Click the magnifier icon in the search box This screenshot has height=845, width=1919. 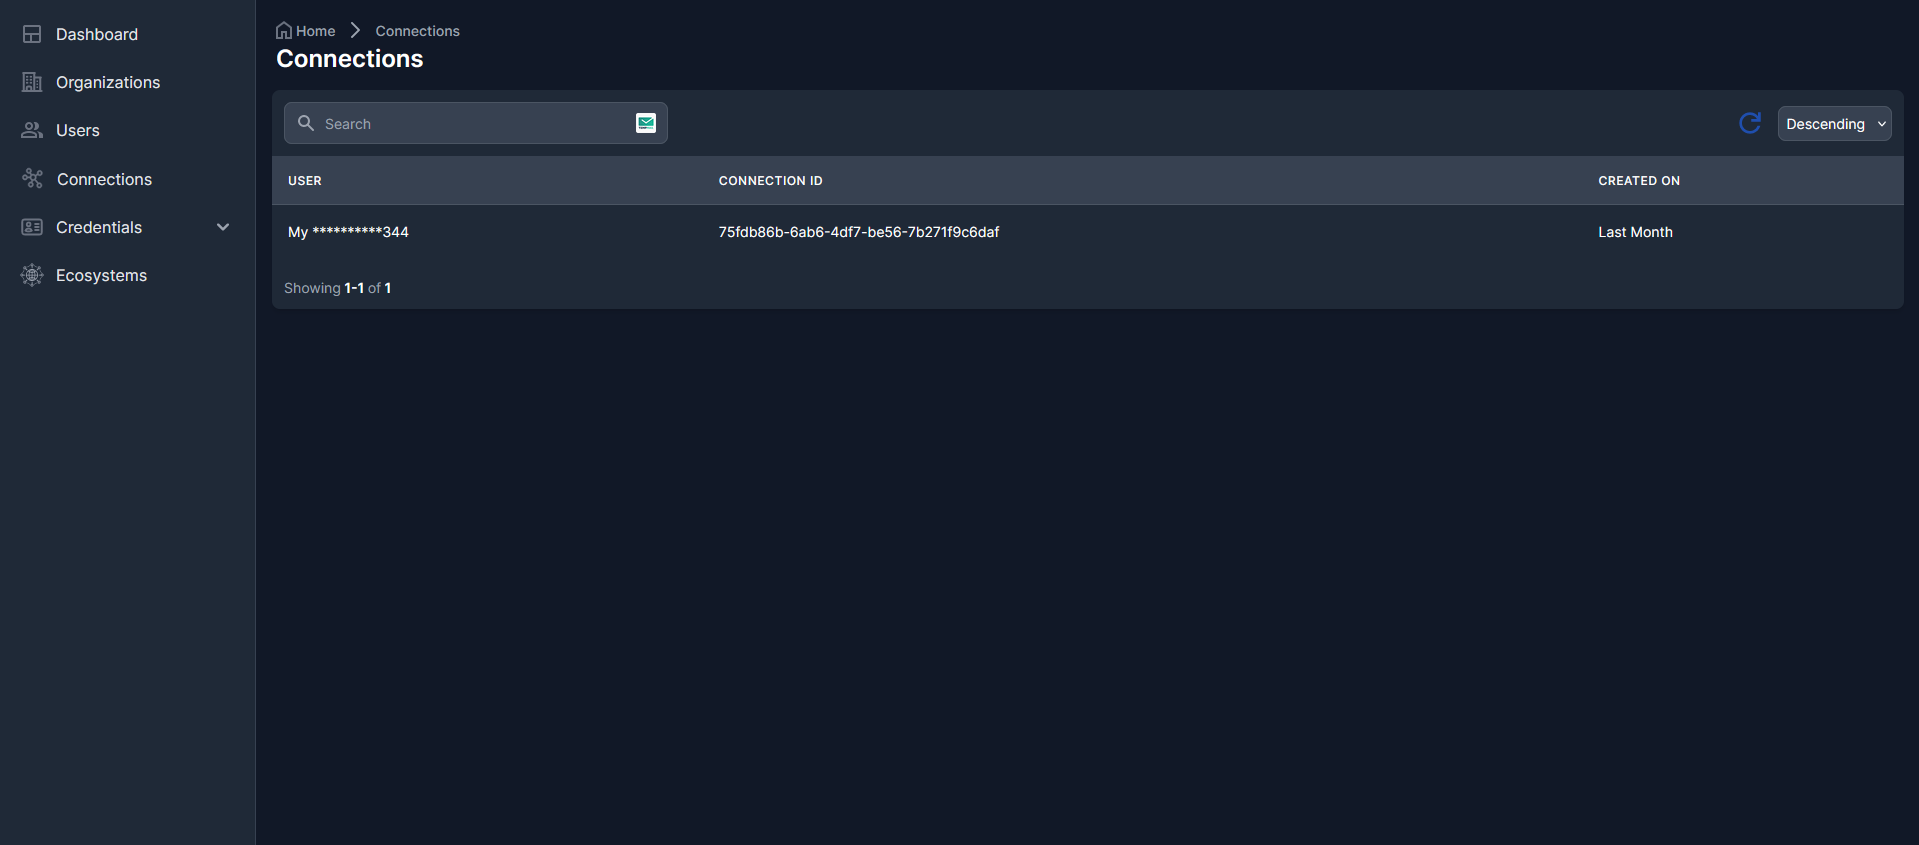[306, 123]
